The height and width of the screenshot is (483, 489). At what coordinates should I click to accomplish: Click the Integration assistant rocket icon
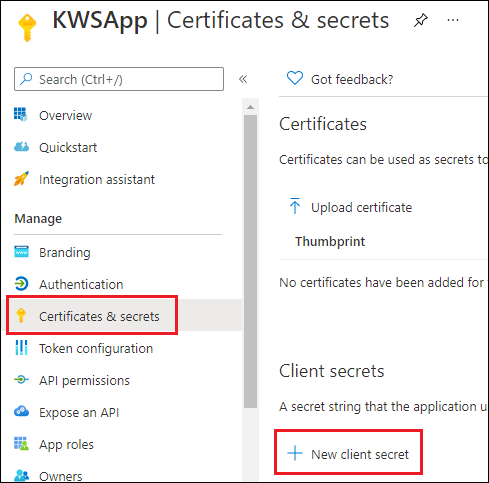point(21,179)
